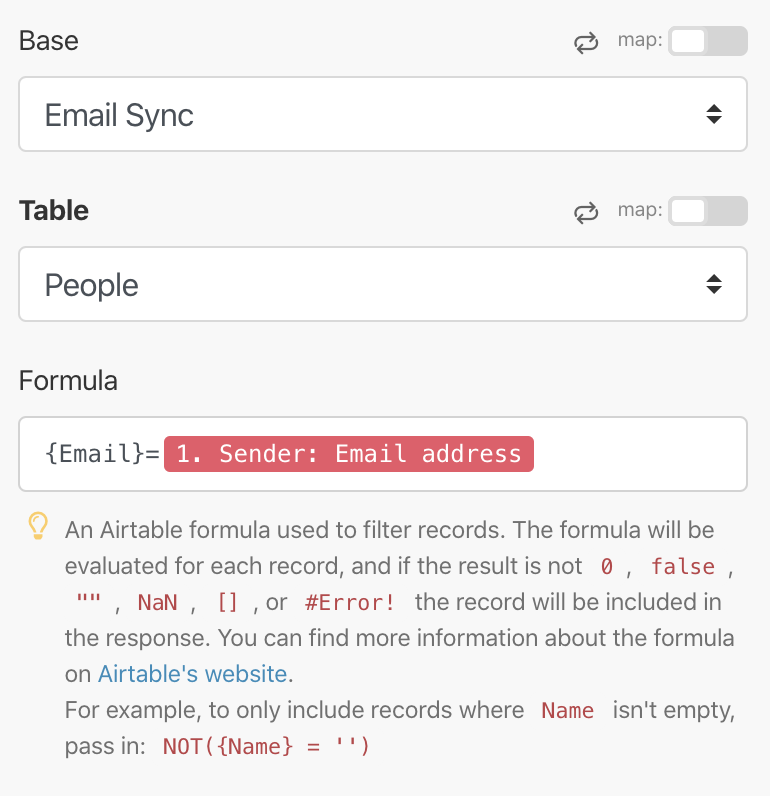Click the bold Table field label
The height and width of the screenshot is (796, 770).
[x=54, y=211]
